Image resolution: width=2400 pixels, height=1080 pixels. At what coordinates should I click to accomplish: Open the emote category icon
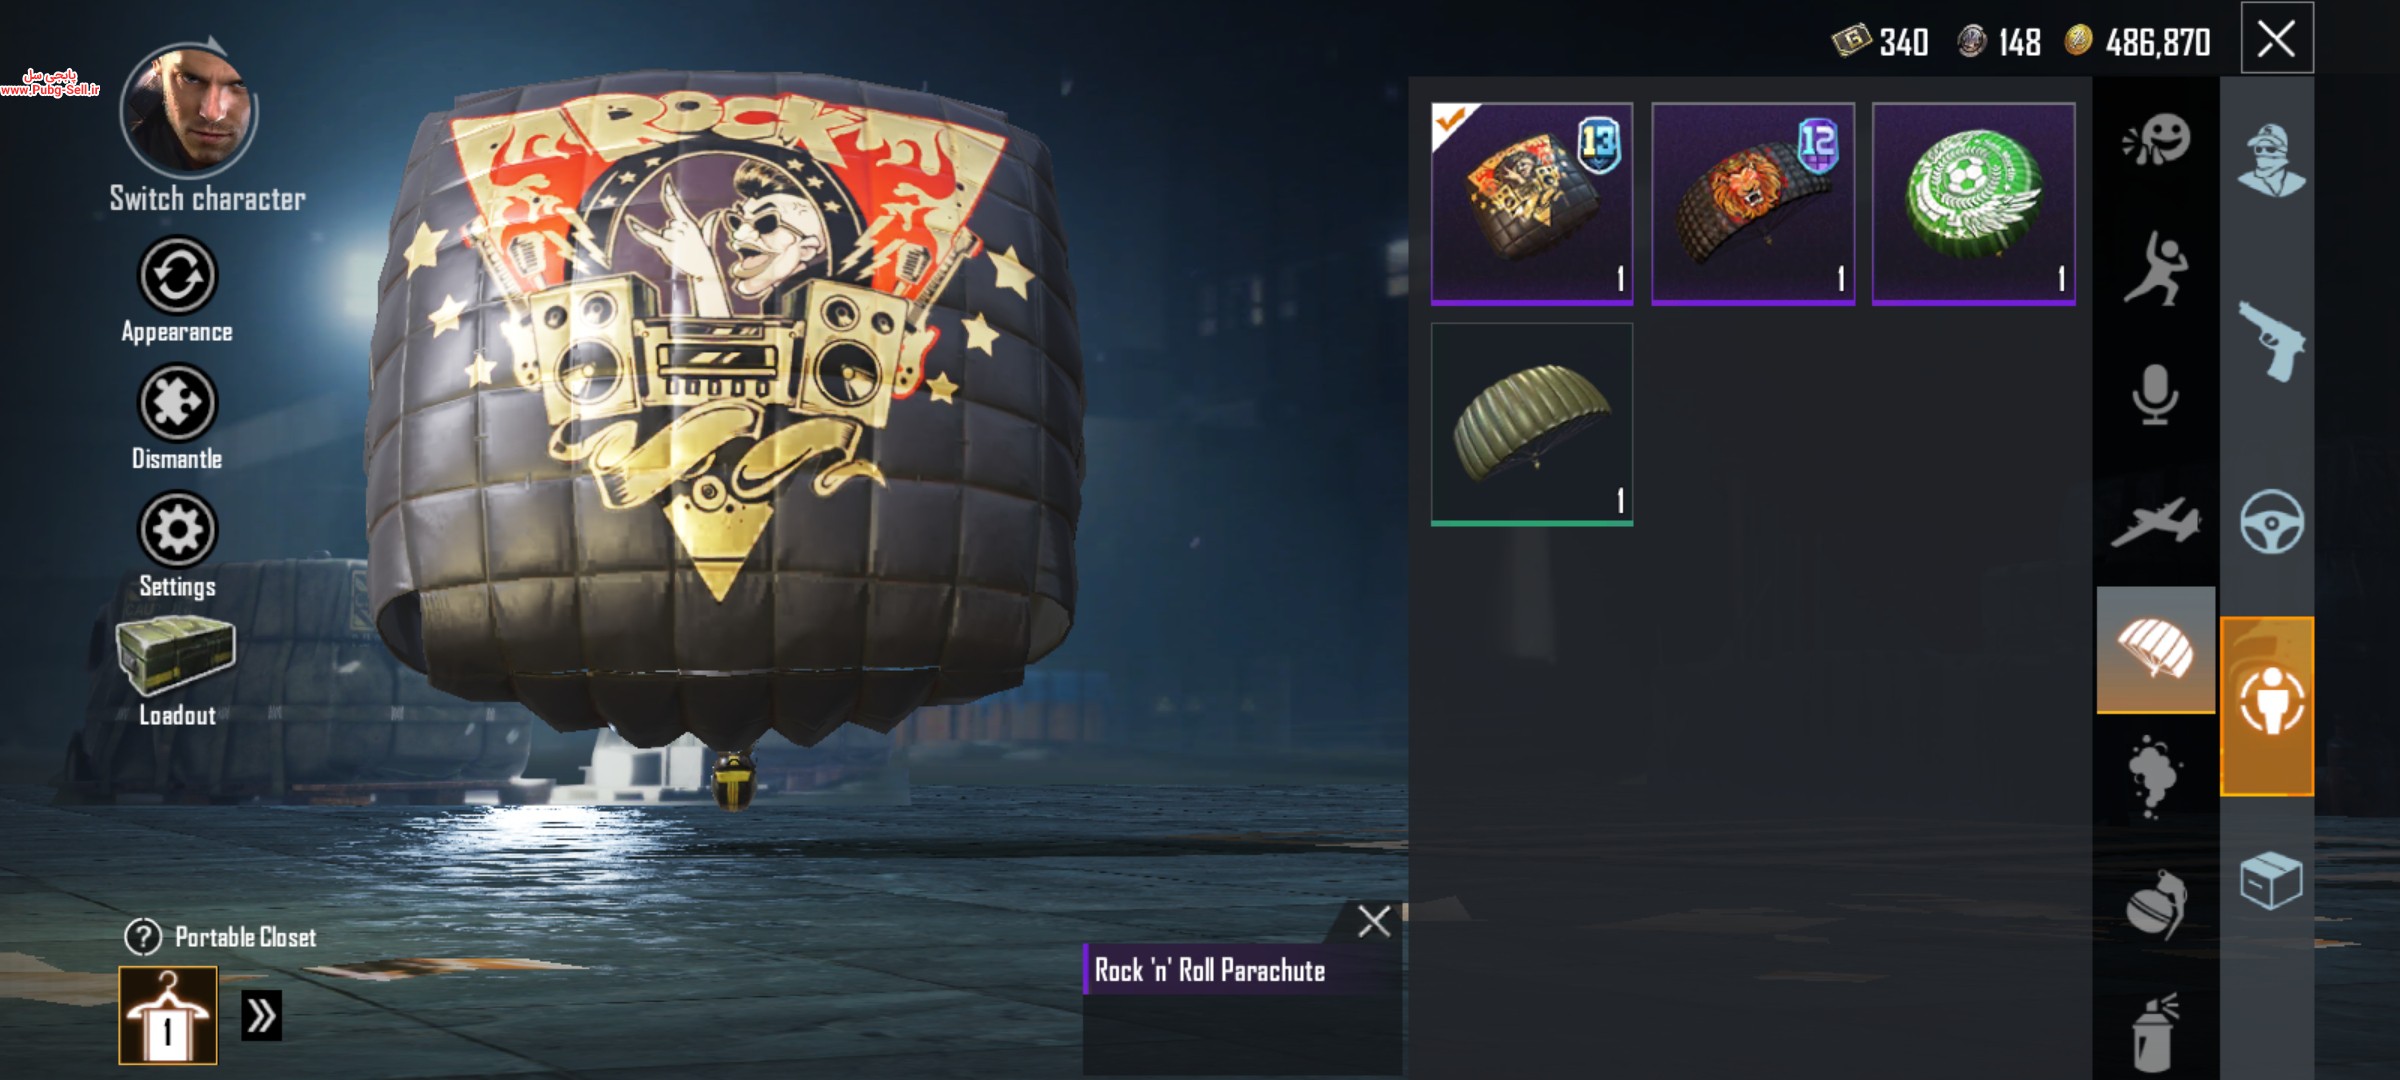[x=2155, y=140]
